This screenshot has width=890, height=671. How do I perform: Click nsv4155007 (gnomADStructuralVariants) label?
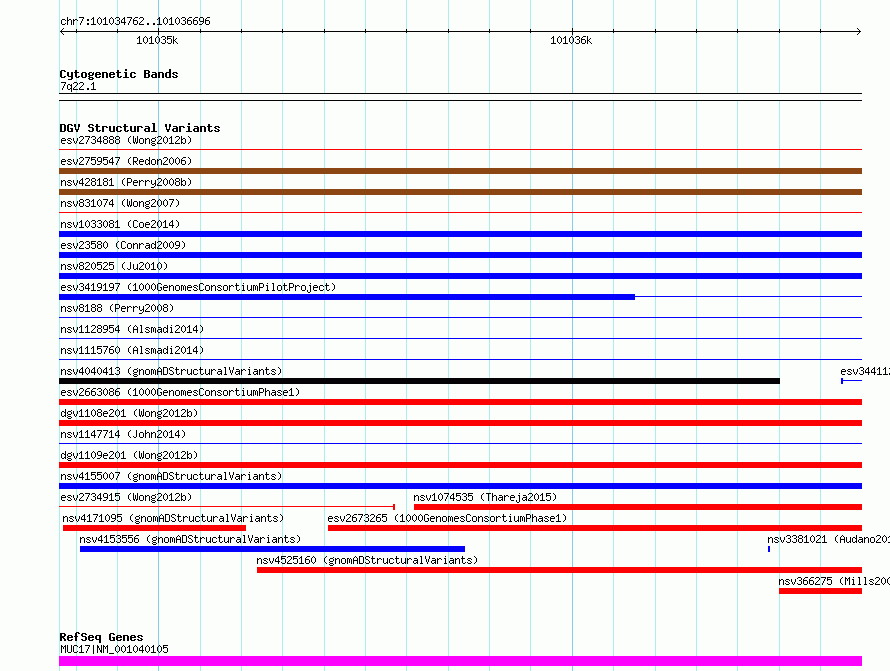coord(171,476)
